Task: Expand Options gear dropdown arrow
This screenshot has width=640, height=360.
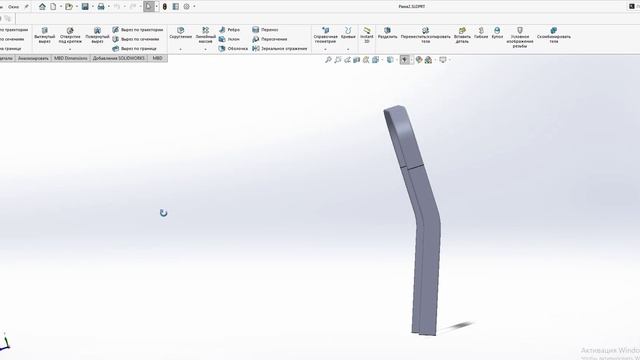Action: pyautogui.click(x=194, y=7)
